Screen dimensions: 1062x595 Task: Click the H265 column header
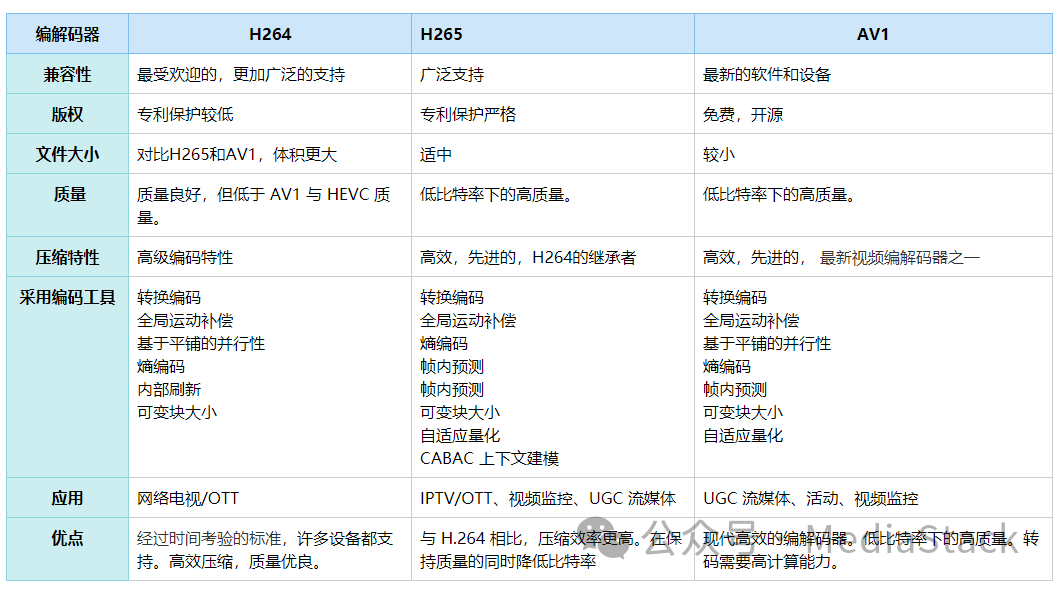pos(441,34)
